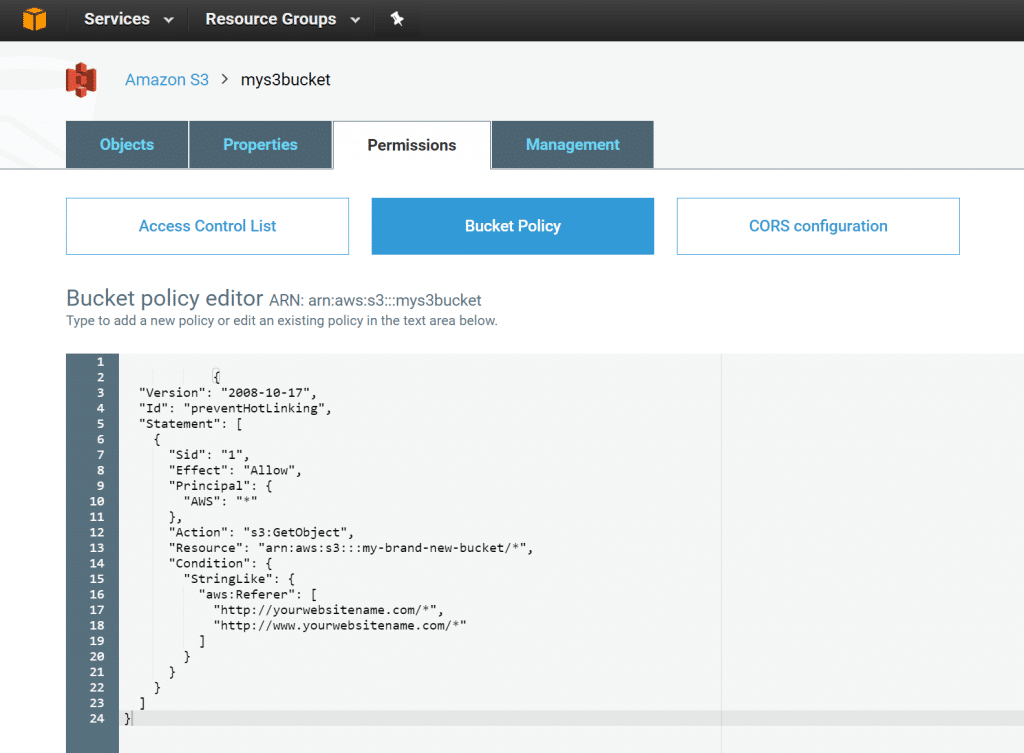Open the Services dropdown menu

point(118,18)
